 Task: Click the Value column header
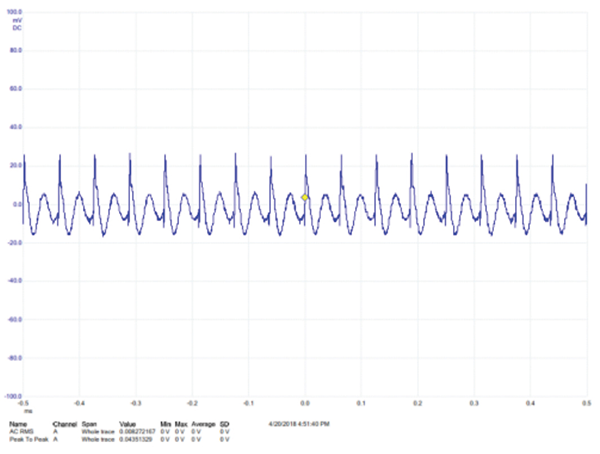(x=129, y=424)
